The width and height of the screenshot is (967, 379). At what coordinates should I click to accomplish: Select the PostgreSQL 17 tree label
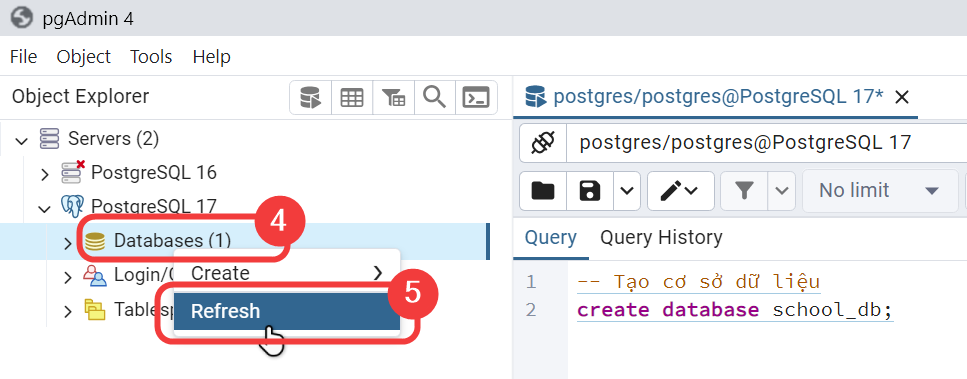154,206
